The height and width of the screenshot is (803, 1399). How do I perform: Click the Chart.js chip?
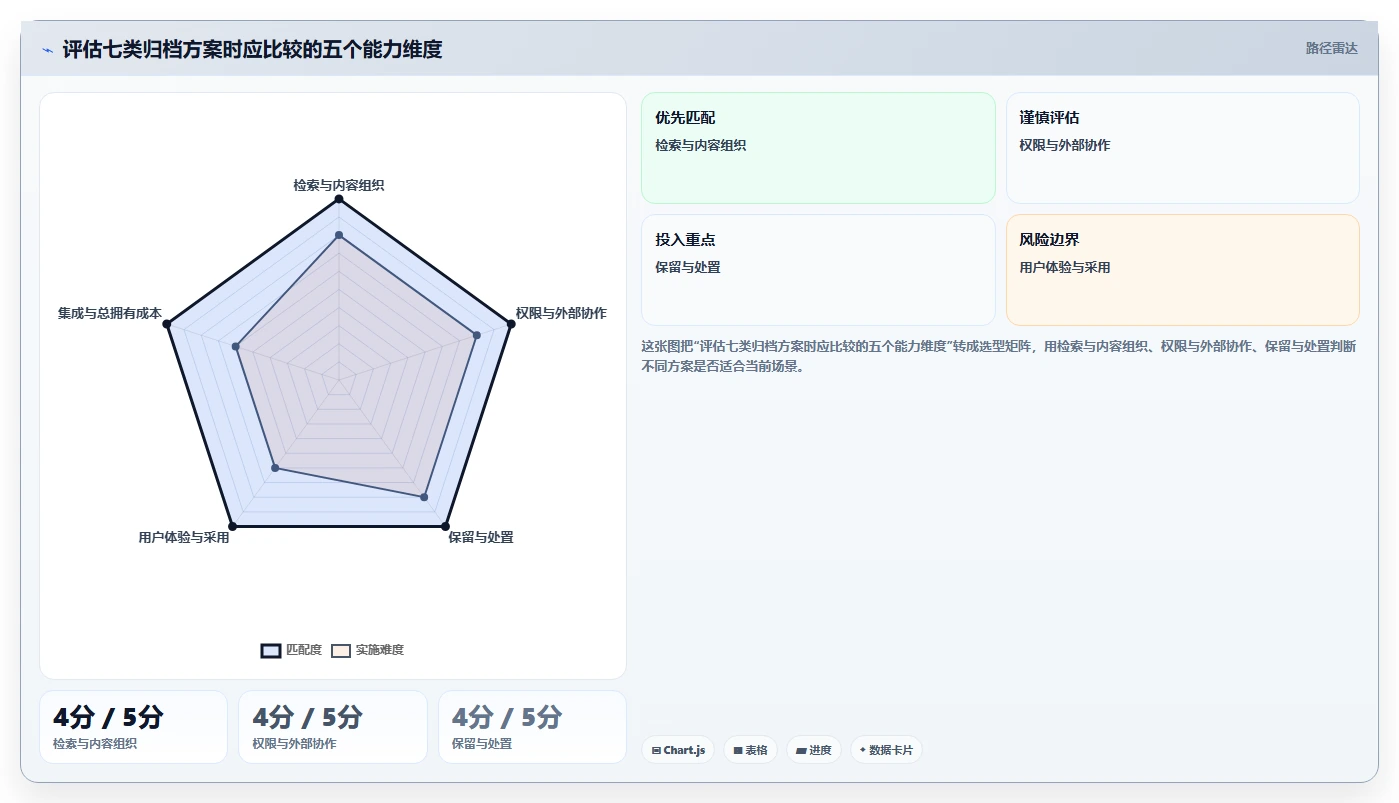click(678, 750)
